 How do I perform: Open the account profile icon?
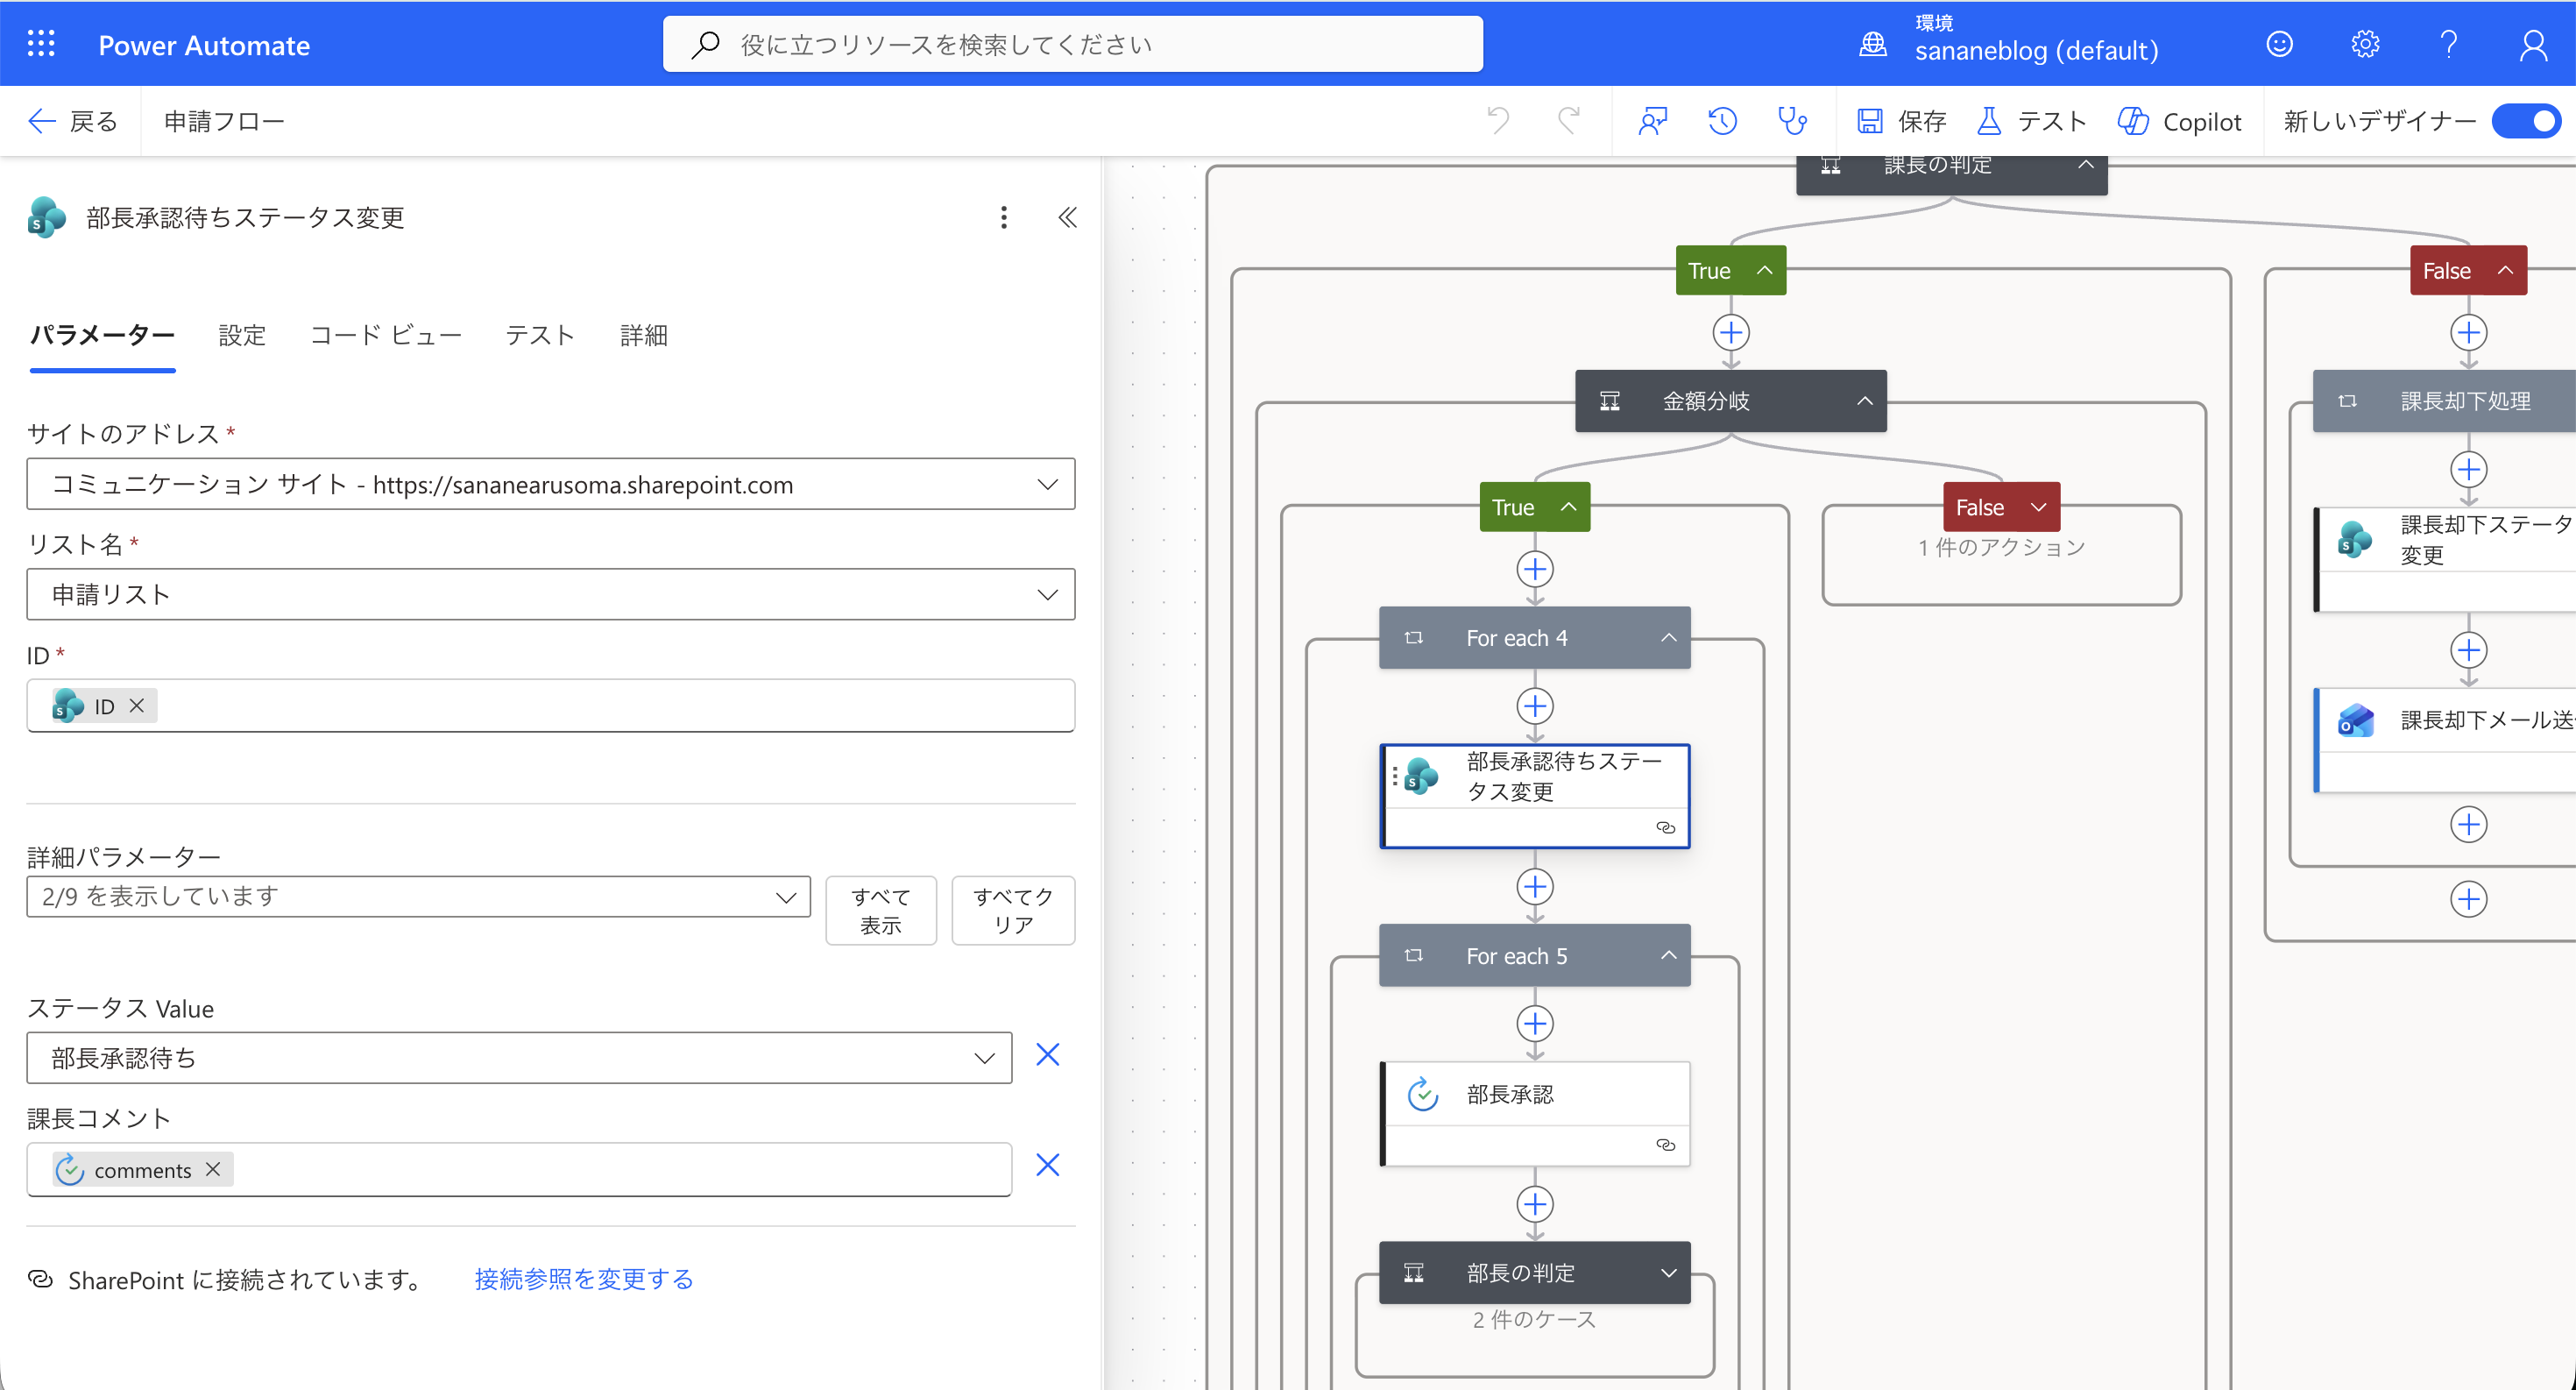pos(2533,44)
